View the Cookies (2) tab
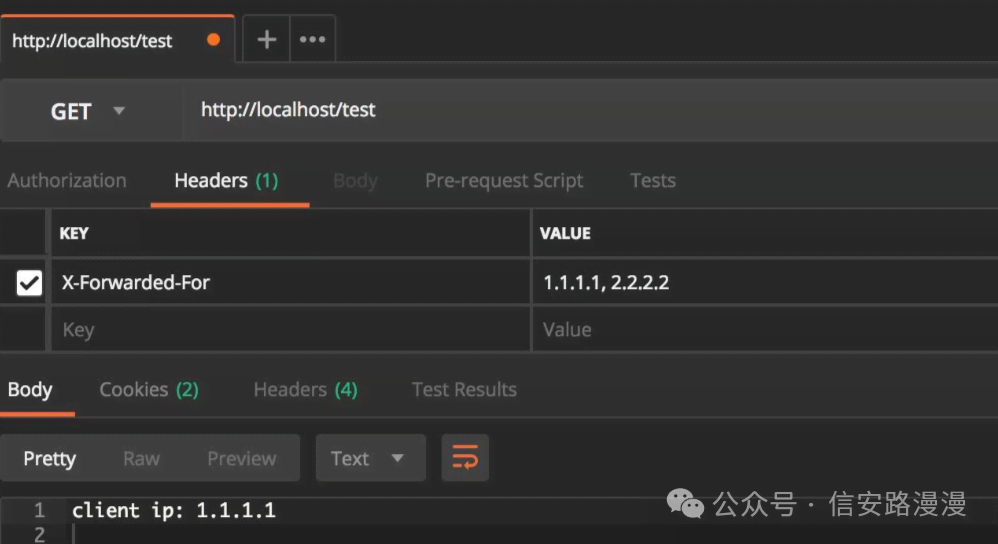The image size is (998, 544). click(149, 389)
